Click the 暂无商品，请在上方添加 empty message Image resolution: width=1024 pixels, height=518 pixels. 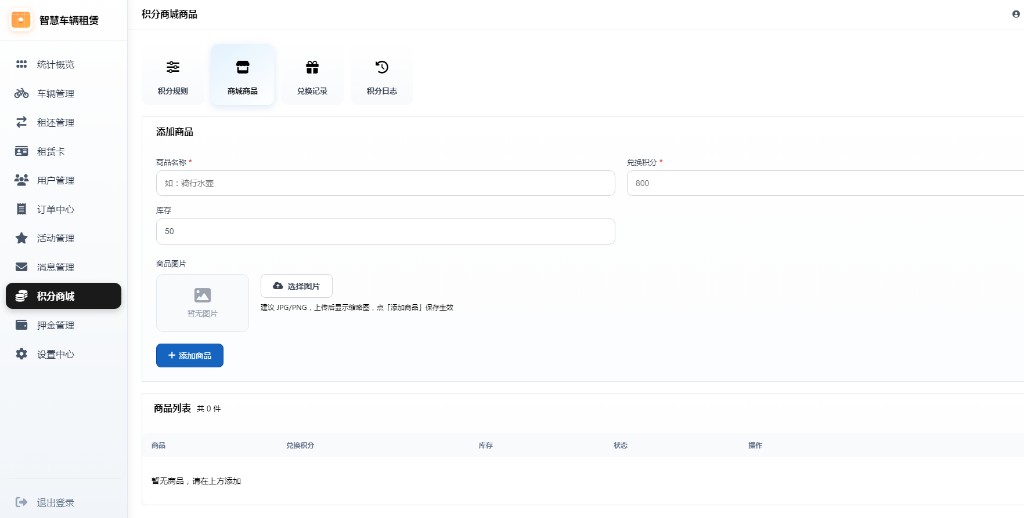[197, 481]
